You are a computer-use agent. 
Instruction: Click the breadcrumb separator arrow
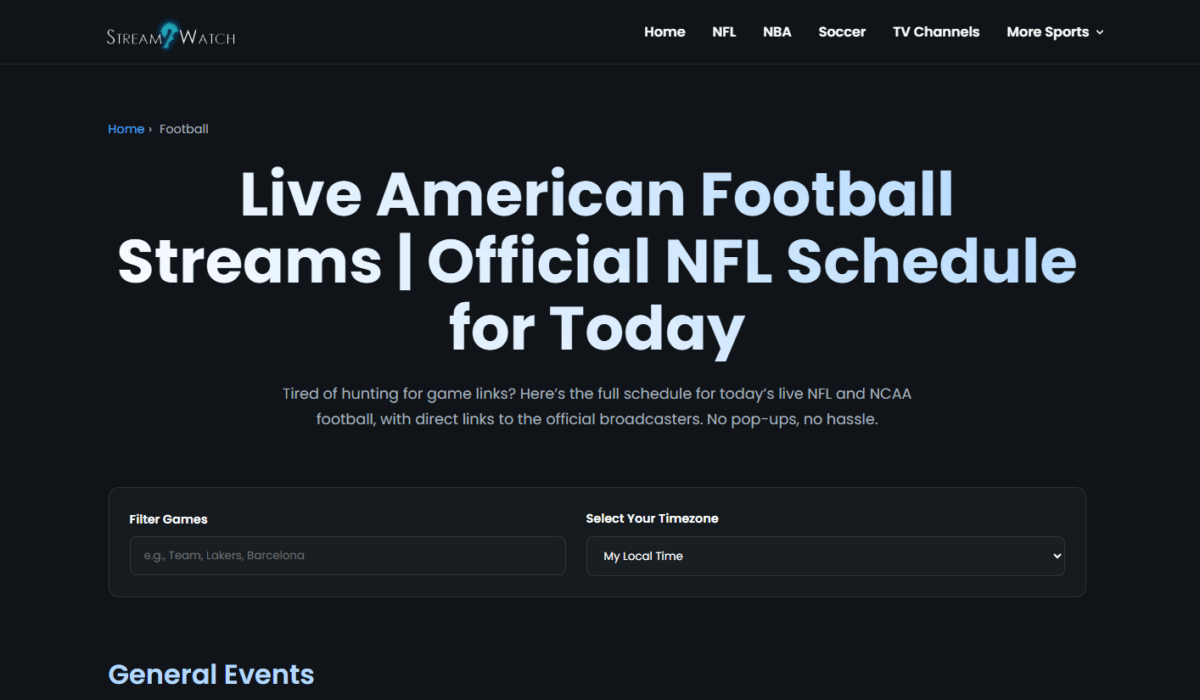pos(150,129)
